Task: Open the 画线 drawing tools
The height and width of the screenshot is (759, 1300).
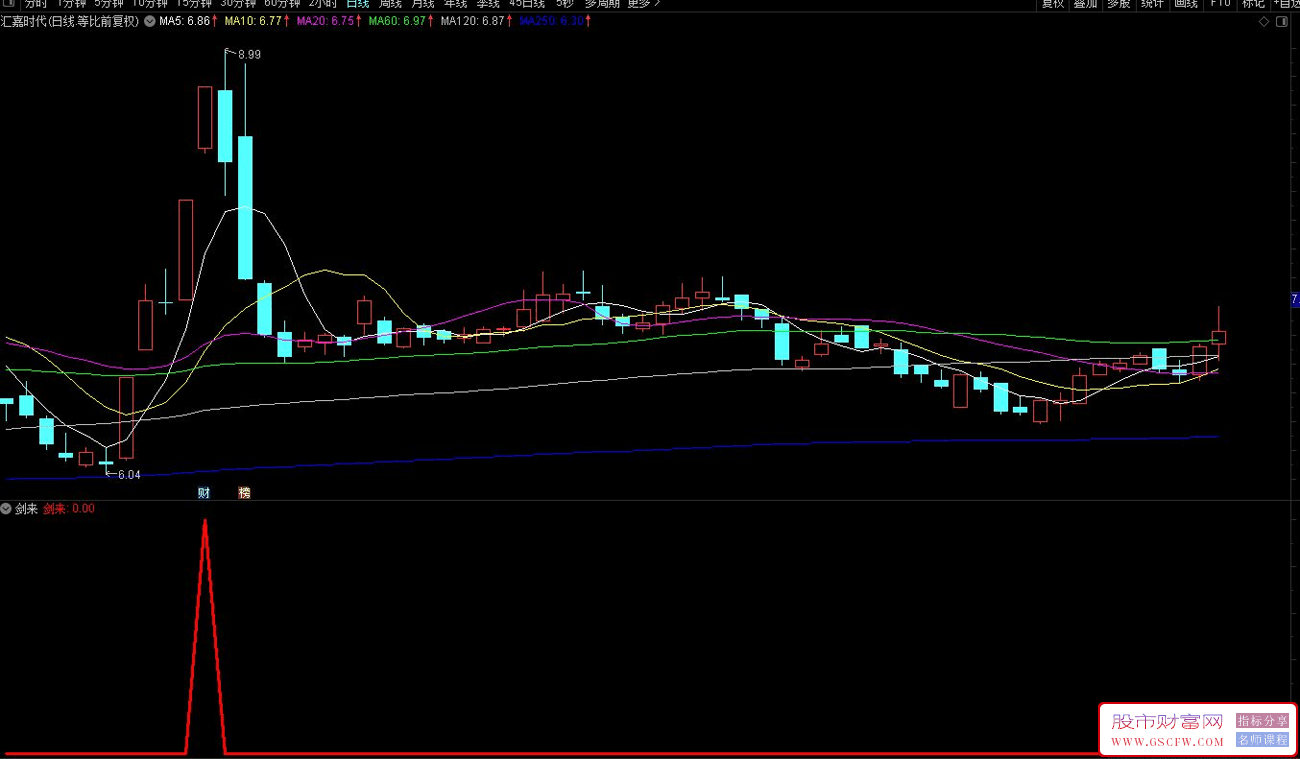Action: (x=1186, y=4)
